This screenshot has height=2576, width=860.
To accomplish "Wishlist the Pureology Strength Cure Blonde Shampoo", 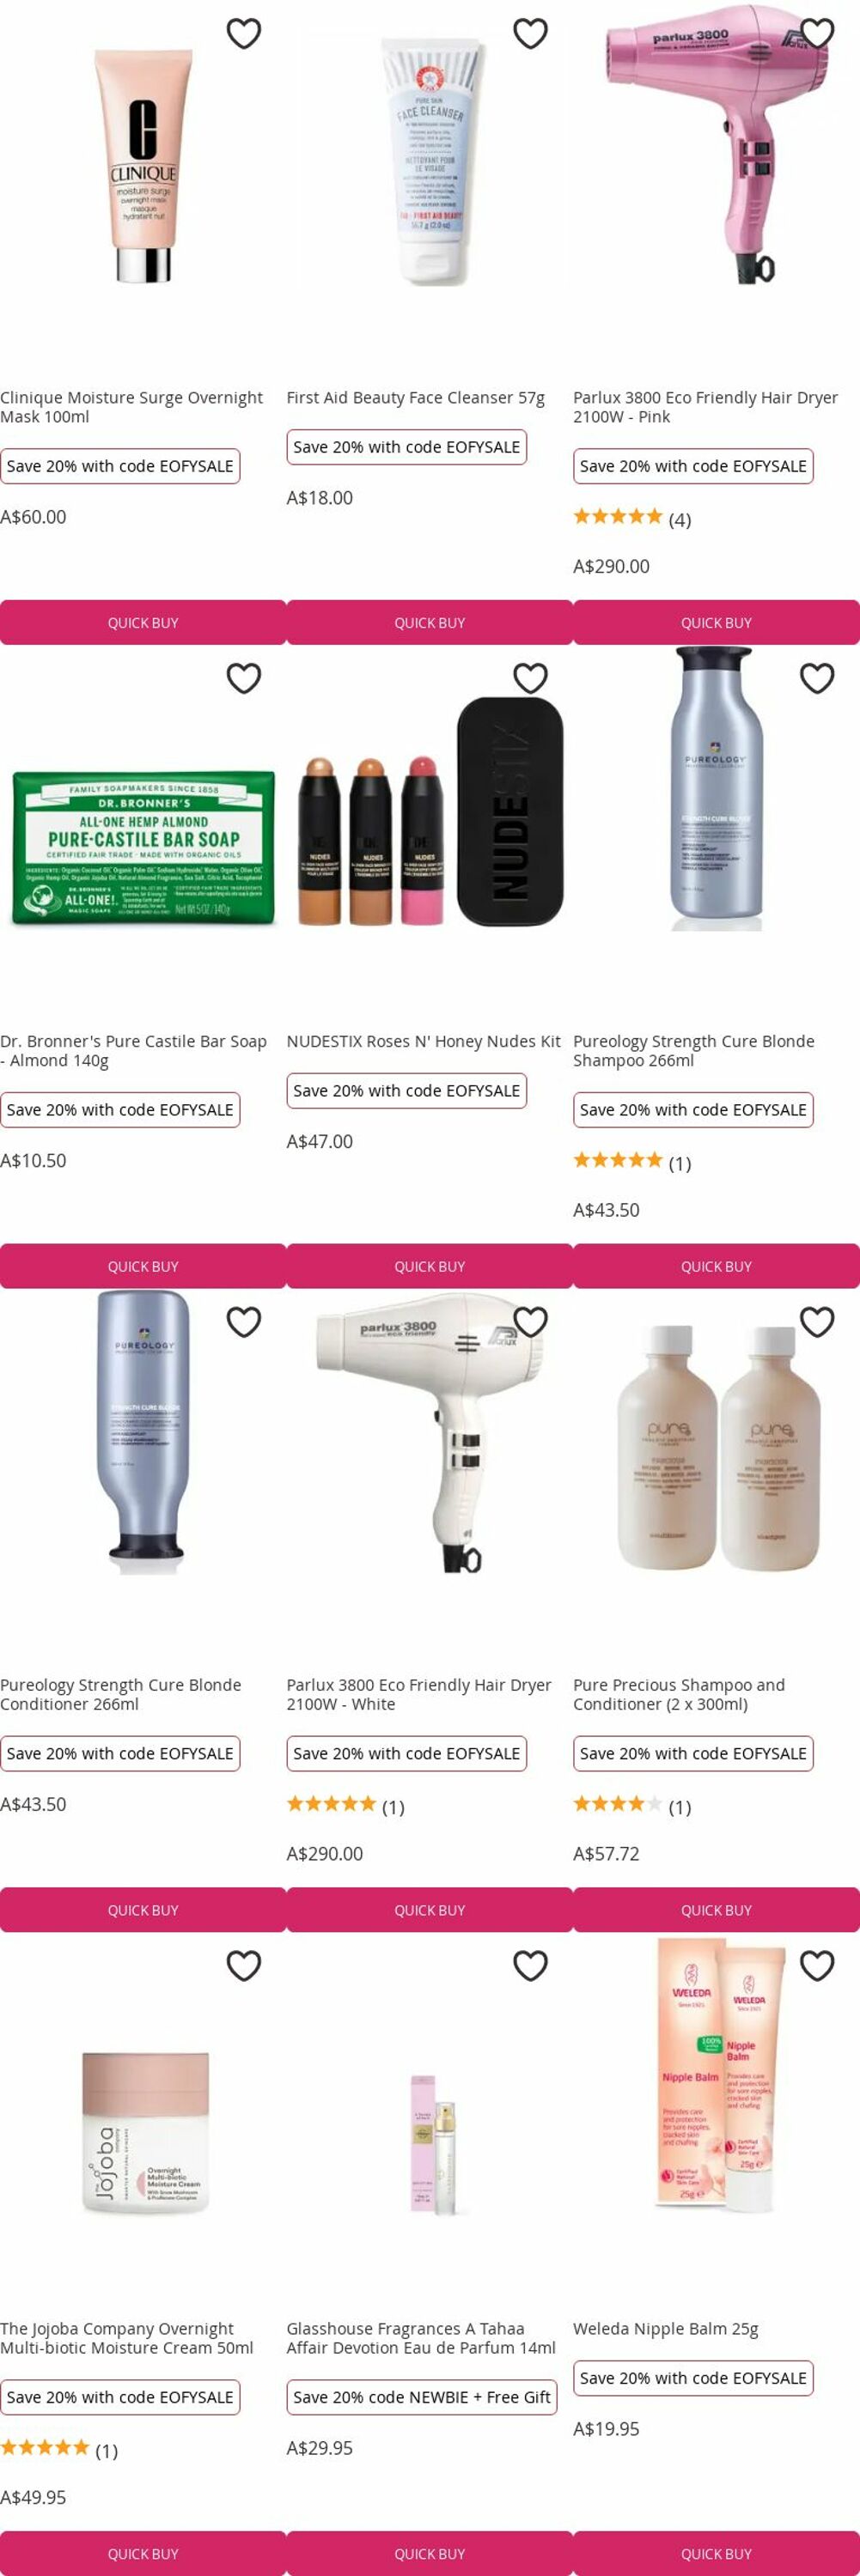I will click(817, 678).
